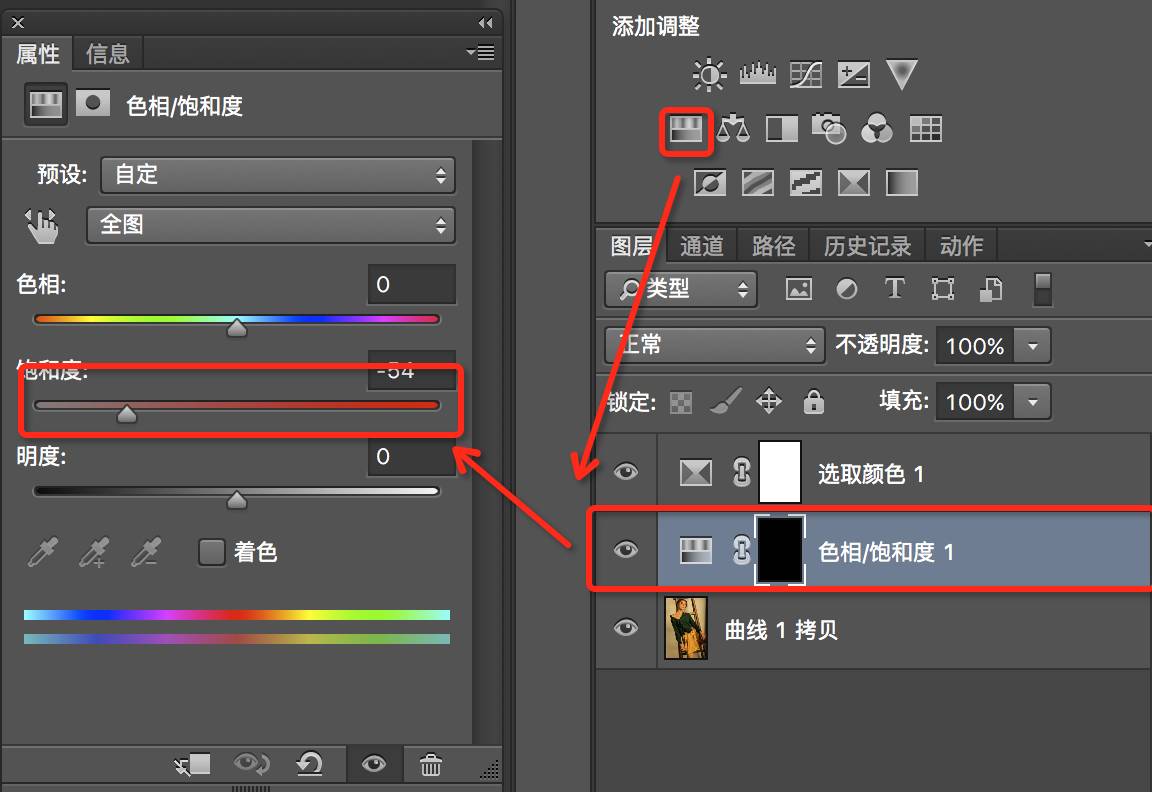Screen dimensions: 1152x792
Task: Click the first eyedropper tool
Action: (x=43, y=552)
